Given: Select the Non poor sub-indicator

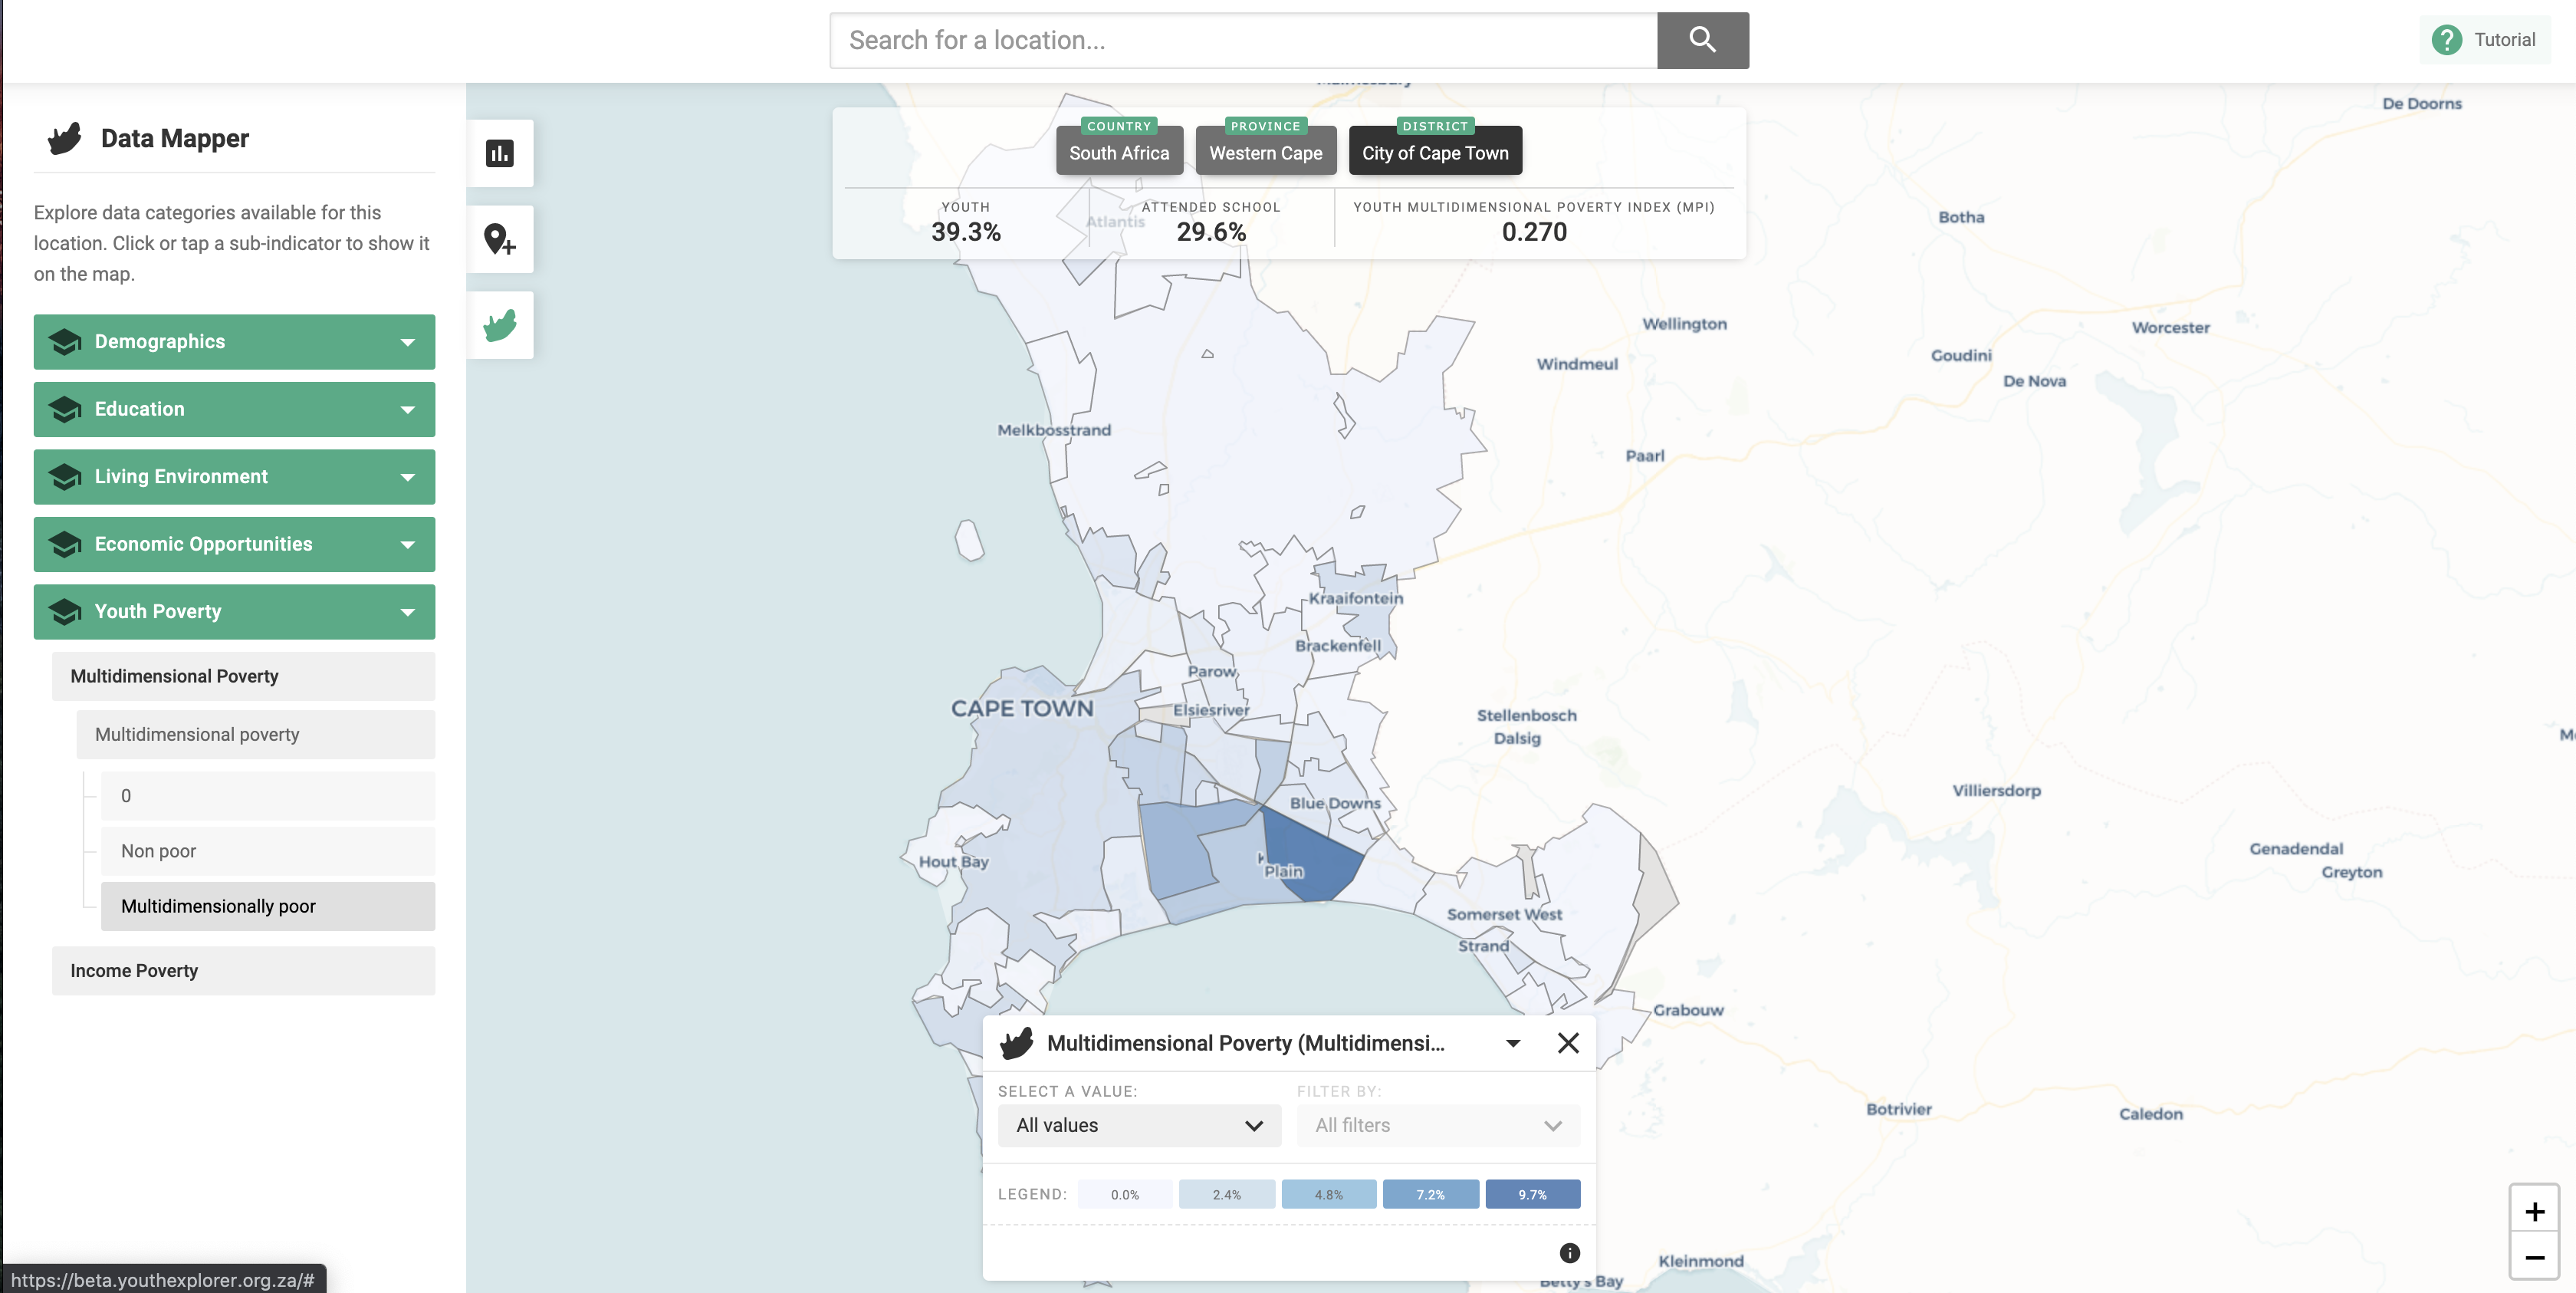Looking at the screenshot, I should (267, 851).
